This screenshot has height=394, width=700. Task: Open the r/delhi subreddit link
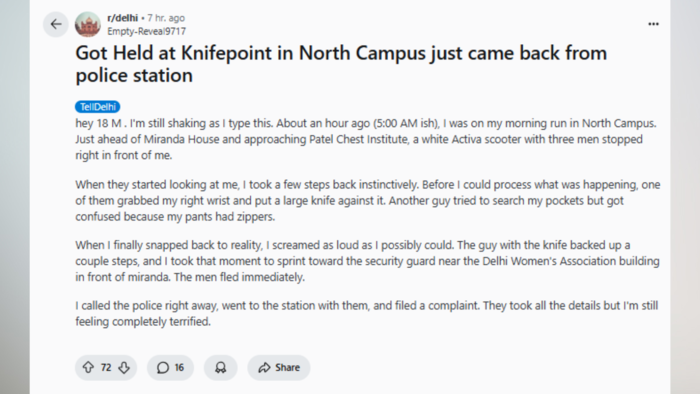[123, 18]
